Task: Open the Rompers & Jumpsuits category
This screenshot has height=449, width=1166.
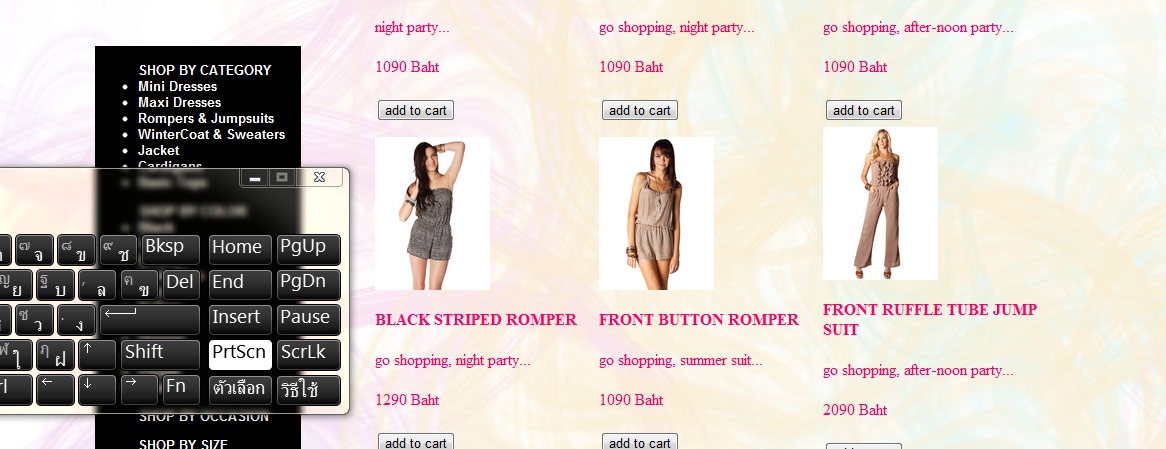Action: click(x=206, y=118)
